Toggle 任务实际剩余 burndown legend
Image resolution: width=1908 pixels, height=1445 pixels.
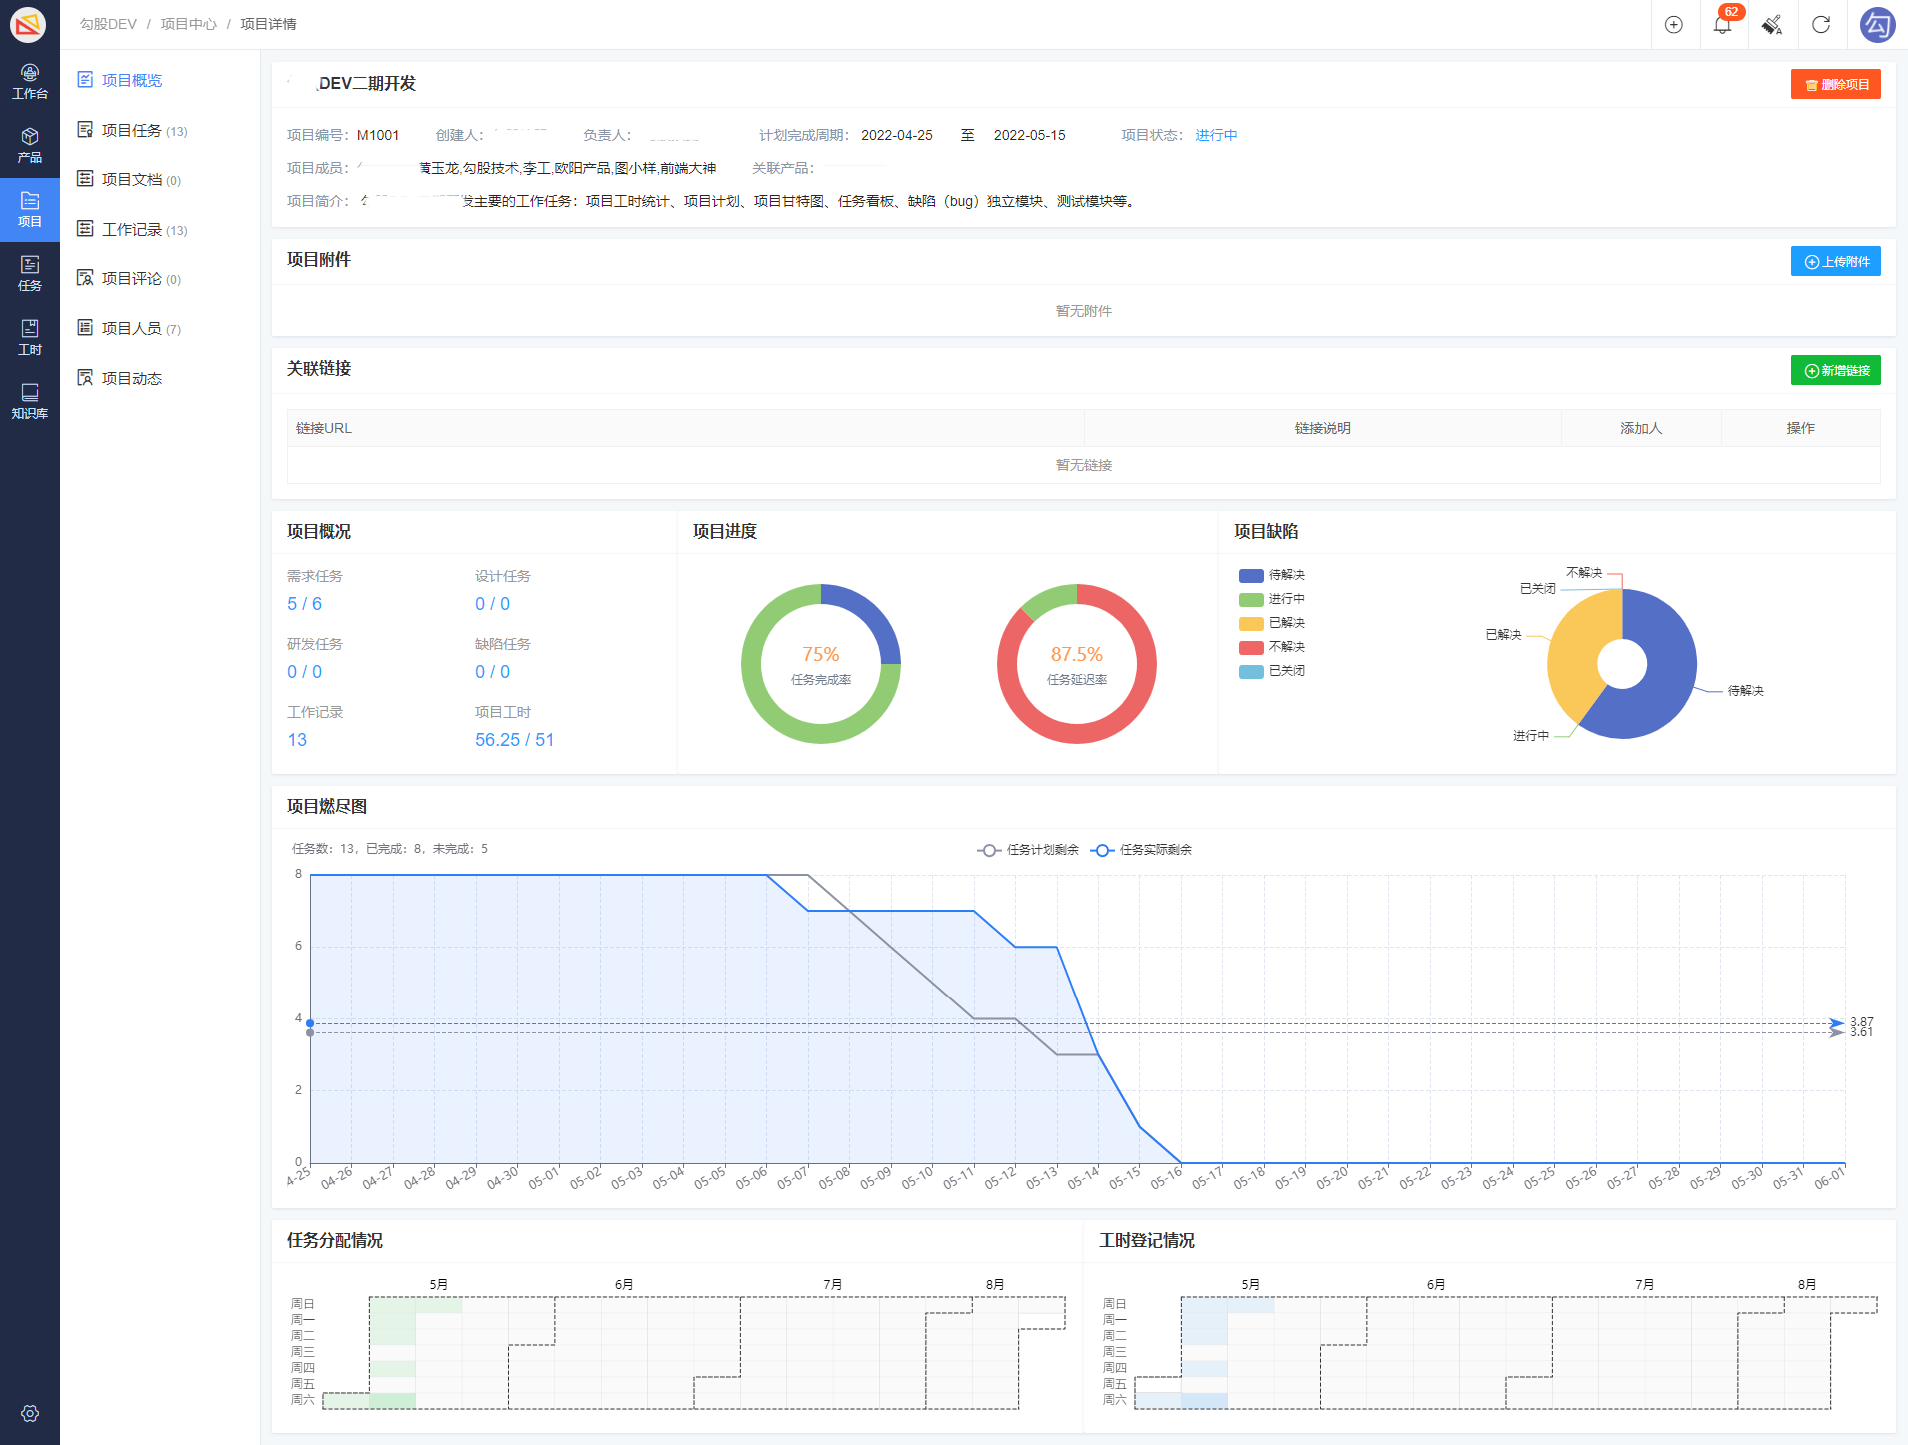point(1141,850)
